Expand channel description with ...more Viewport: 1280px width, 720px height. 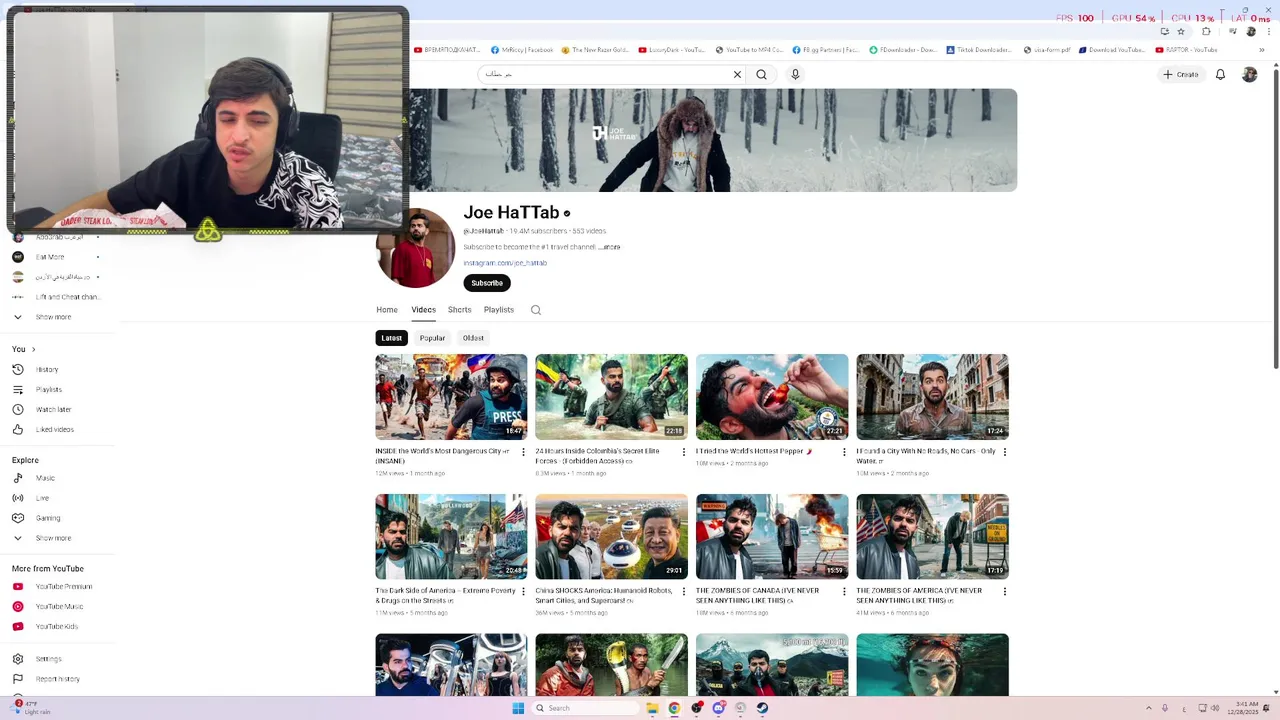(610, 247)
